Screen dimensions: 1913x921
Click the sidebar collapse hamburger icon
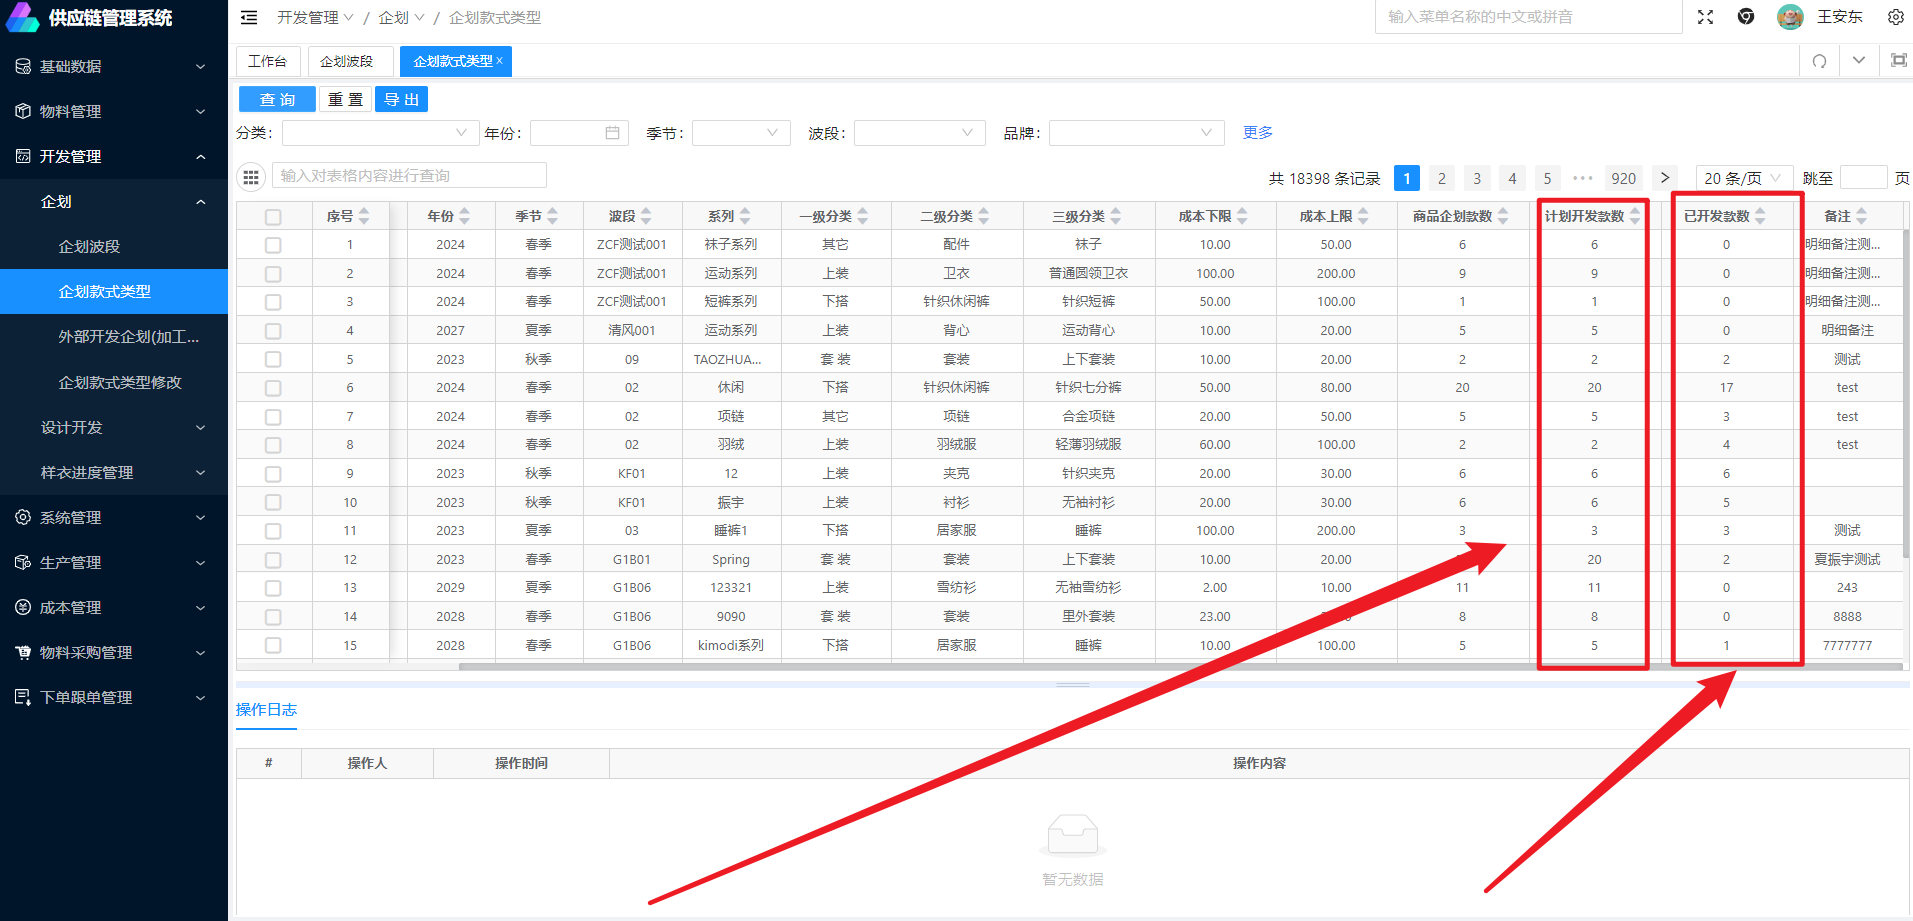249,17
